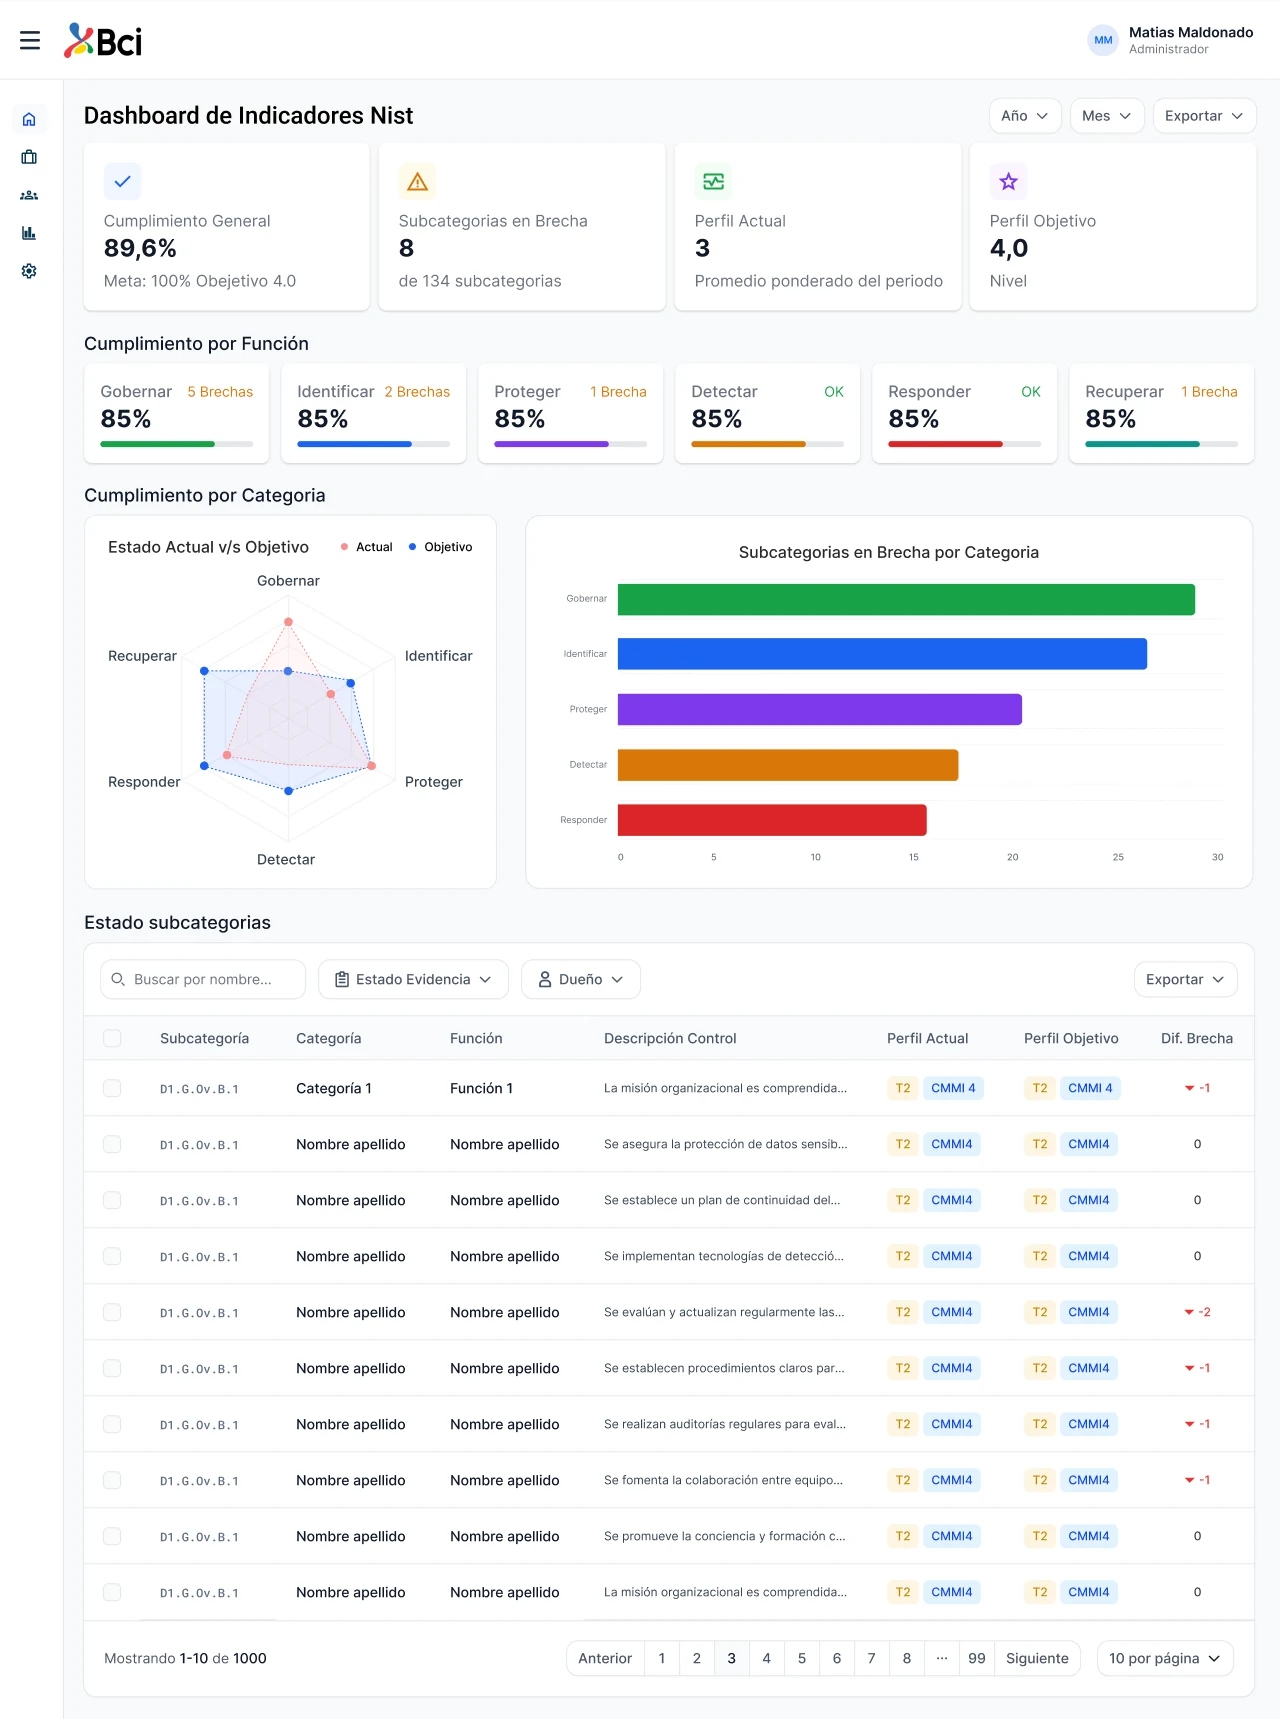Open the hamburger menu
1280x1719 pixels.
30,40
